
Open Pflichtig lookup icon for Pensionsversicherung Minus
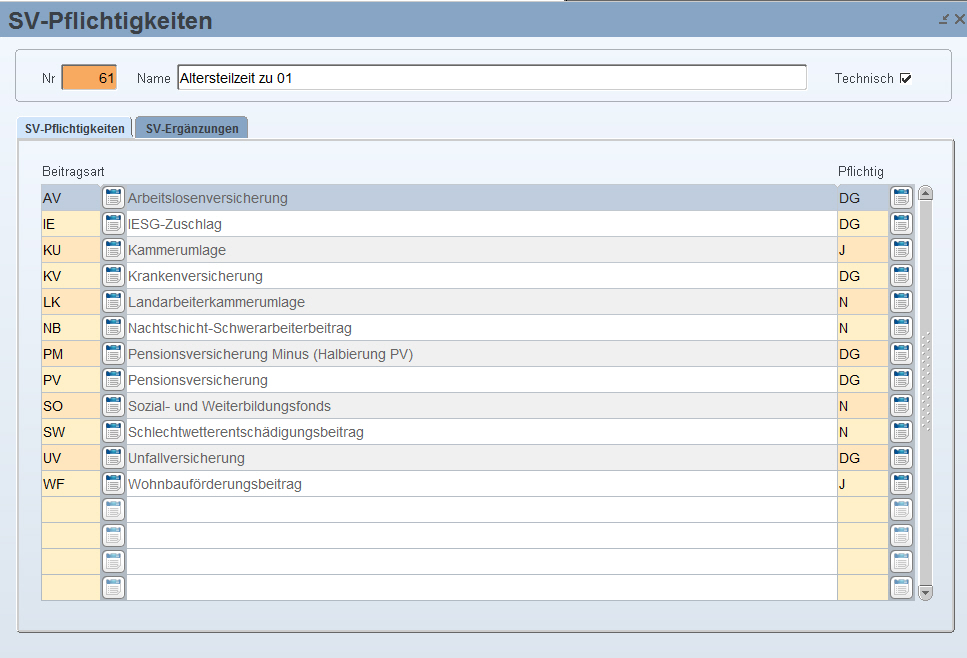tap(901, 353)
